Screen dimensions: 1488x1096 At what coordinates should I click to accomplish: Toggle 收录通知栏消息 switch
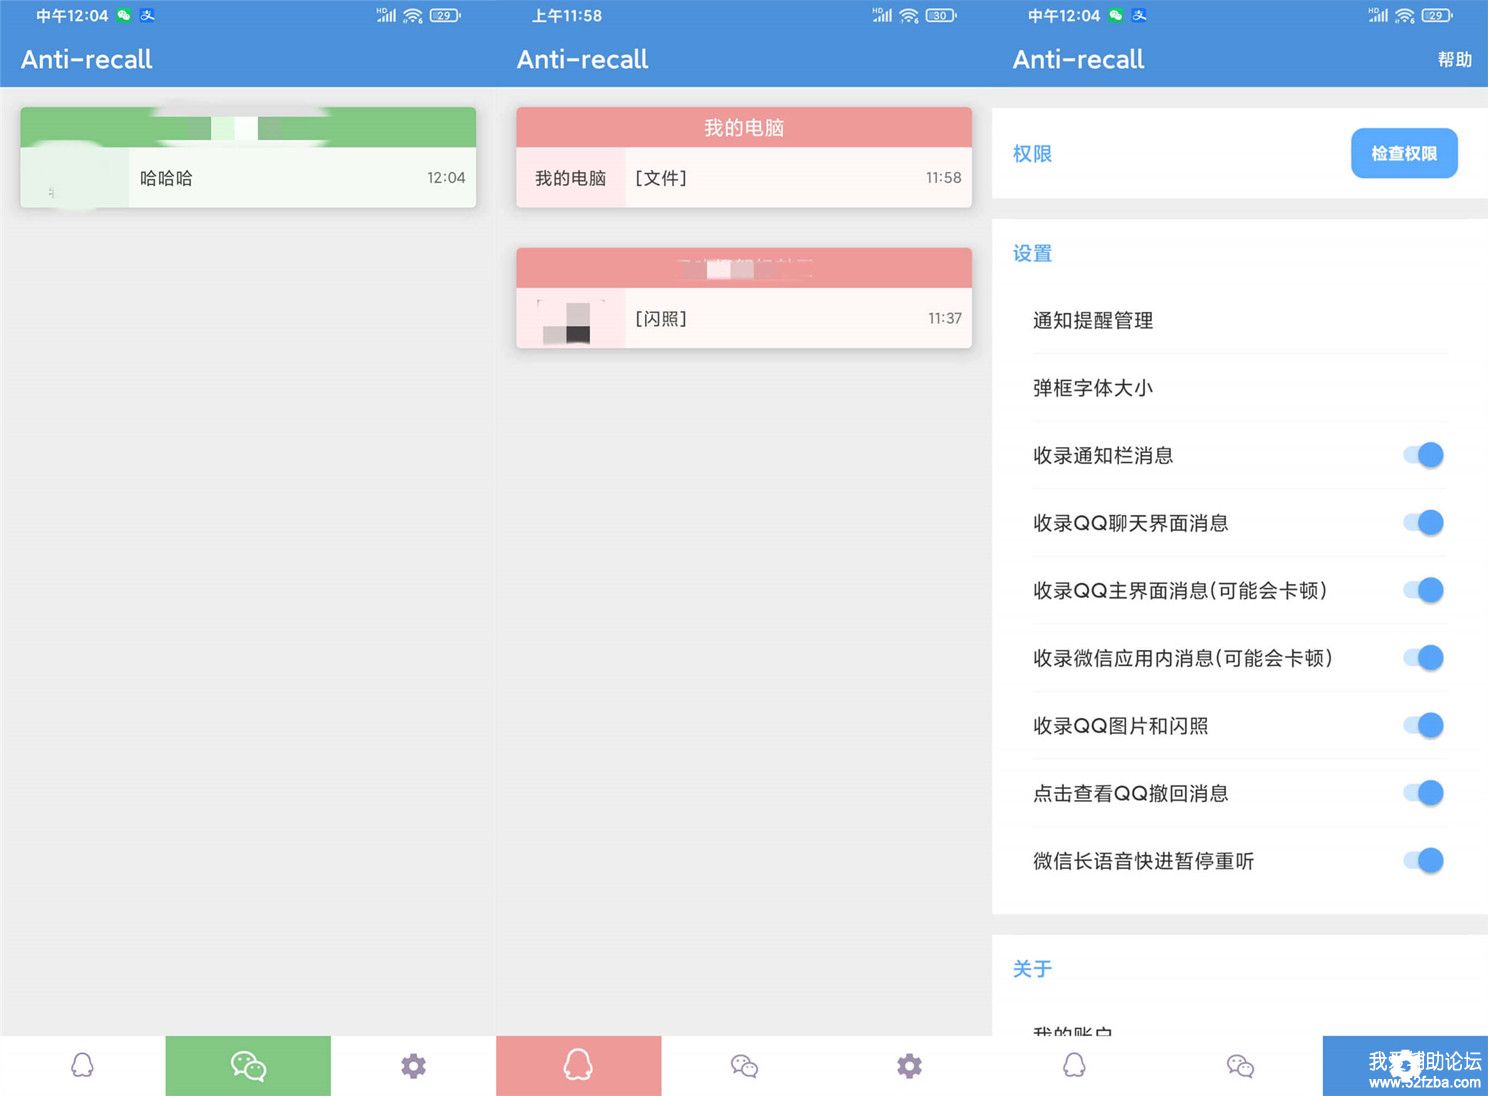[1424, 455]
